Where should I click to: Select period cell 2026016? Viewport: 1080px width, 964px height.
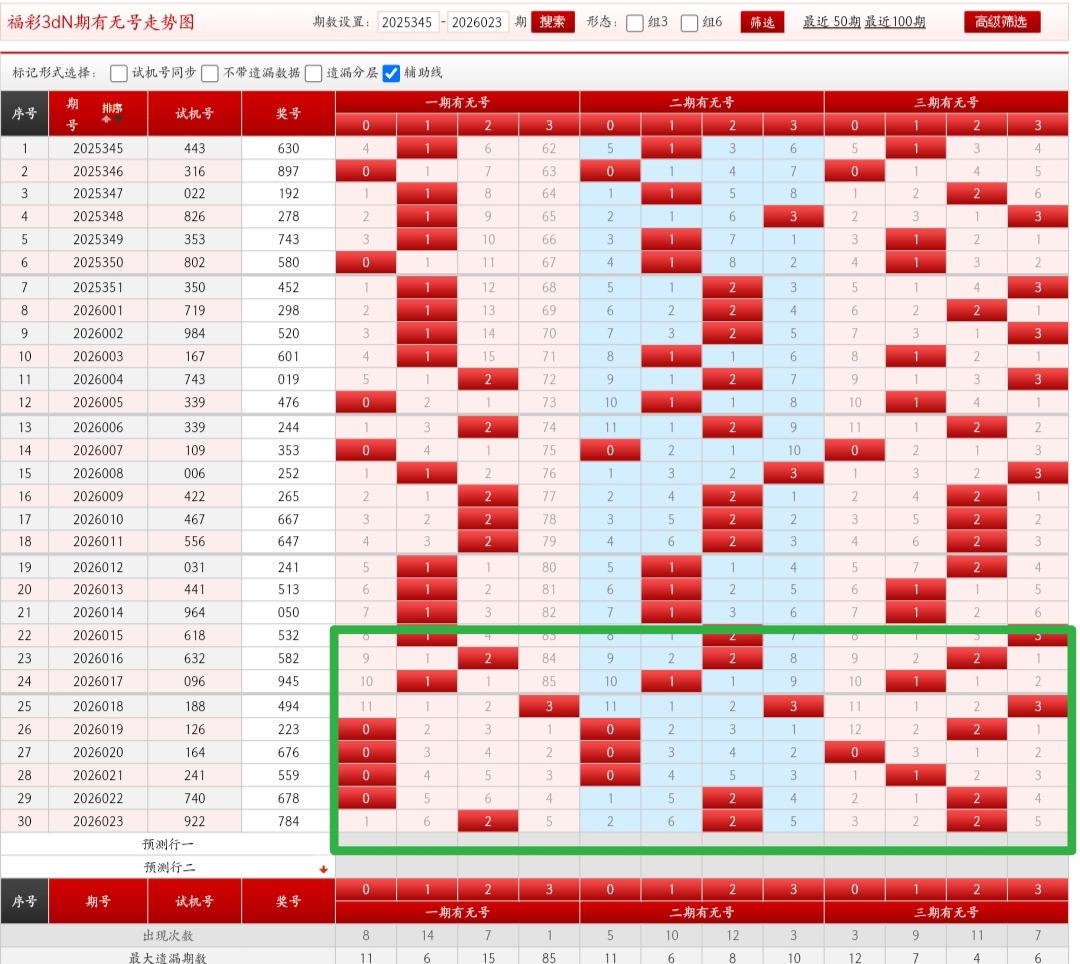(x=98, y=658)
